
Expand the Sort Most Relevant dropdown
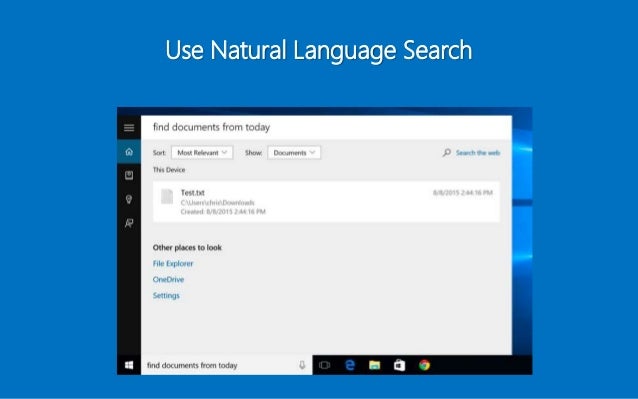pyautogui.click(x=202, y=153)
